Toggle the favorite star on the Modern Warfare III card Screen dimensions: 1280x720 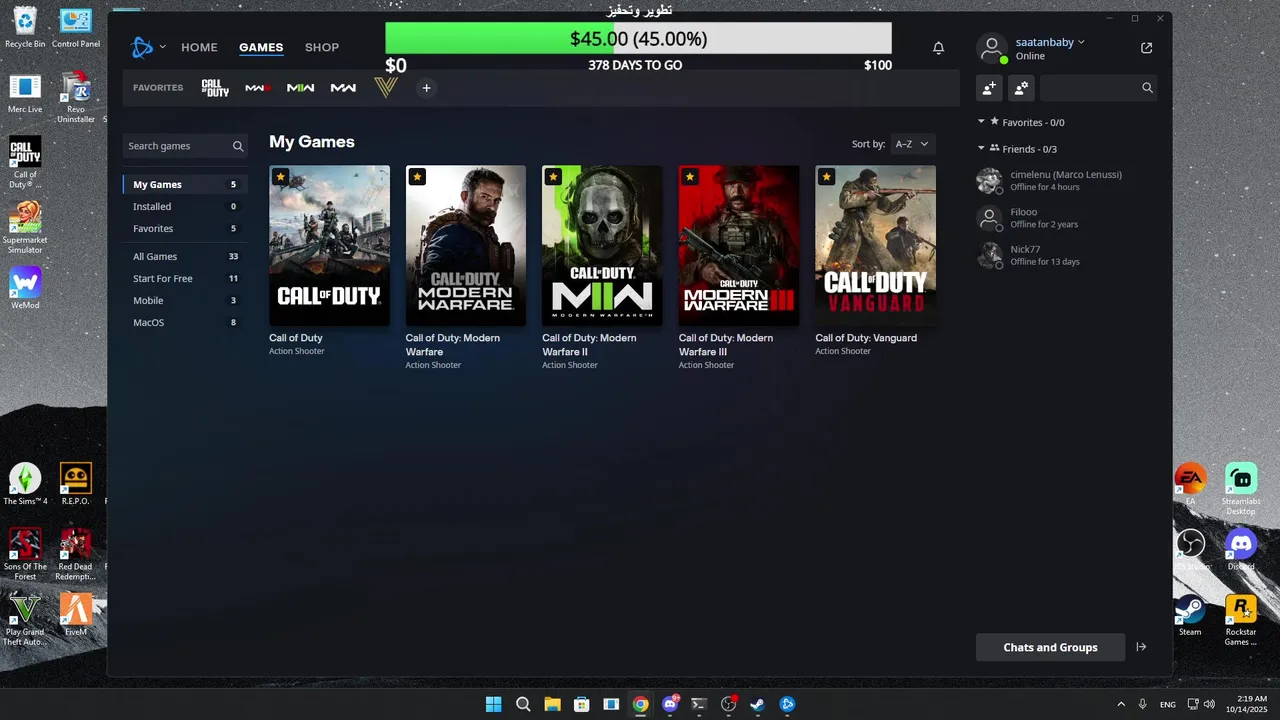(x=690, y=177)
